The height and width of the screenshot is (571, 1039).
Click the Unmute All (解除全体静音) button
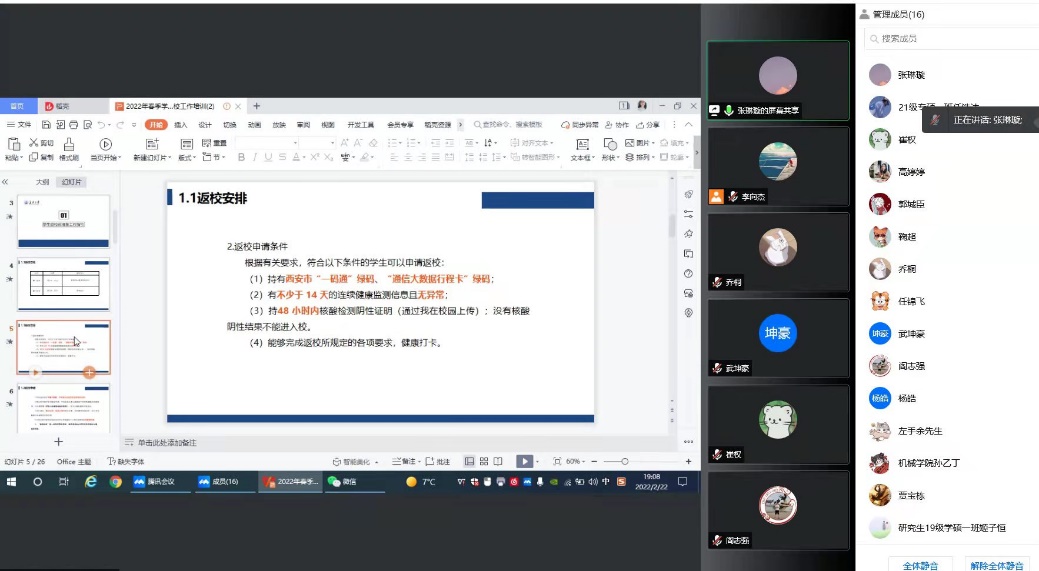[997, 565]
